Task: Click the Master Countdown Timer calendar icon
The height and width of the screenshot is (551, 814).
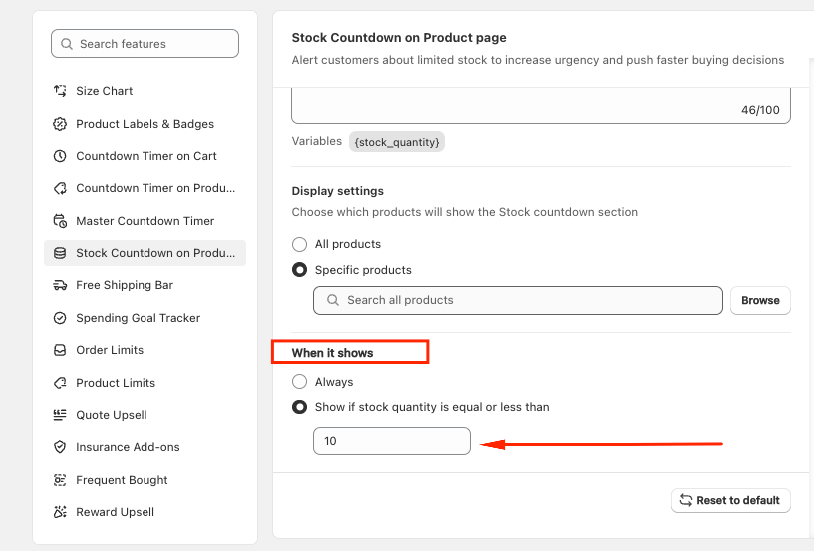Action: point(60,221)
